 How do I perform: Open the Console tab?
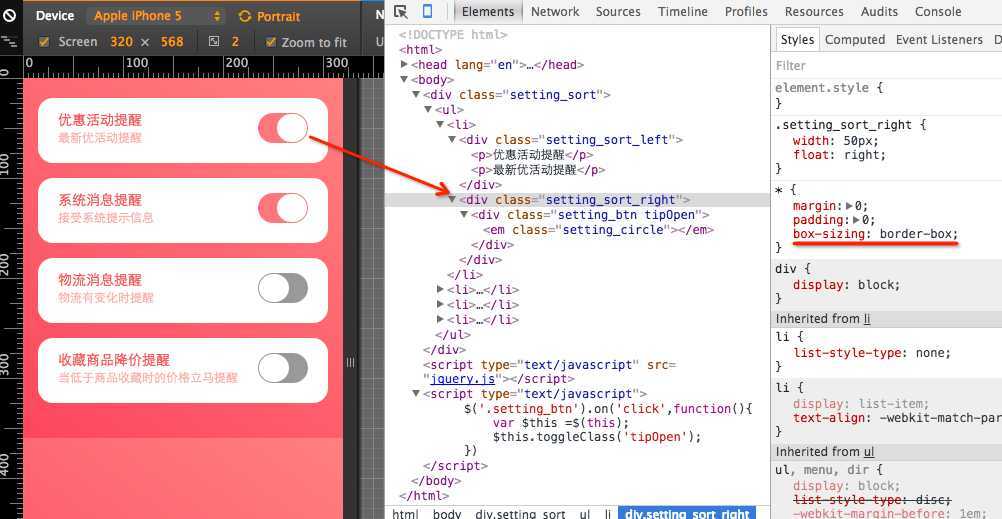click(x=938, y=12)
